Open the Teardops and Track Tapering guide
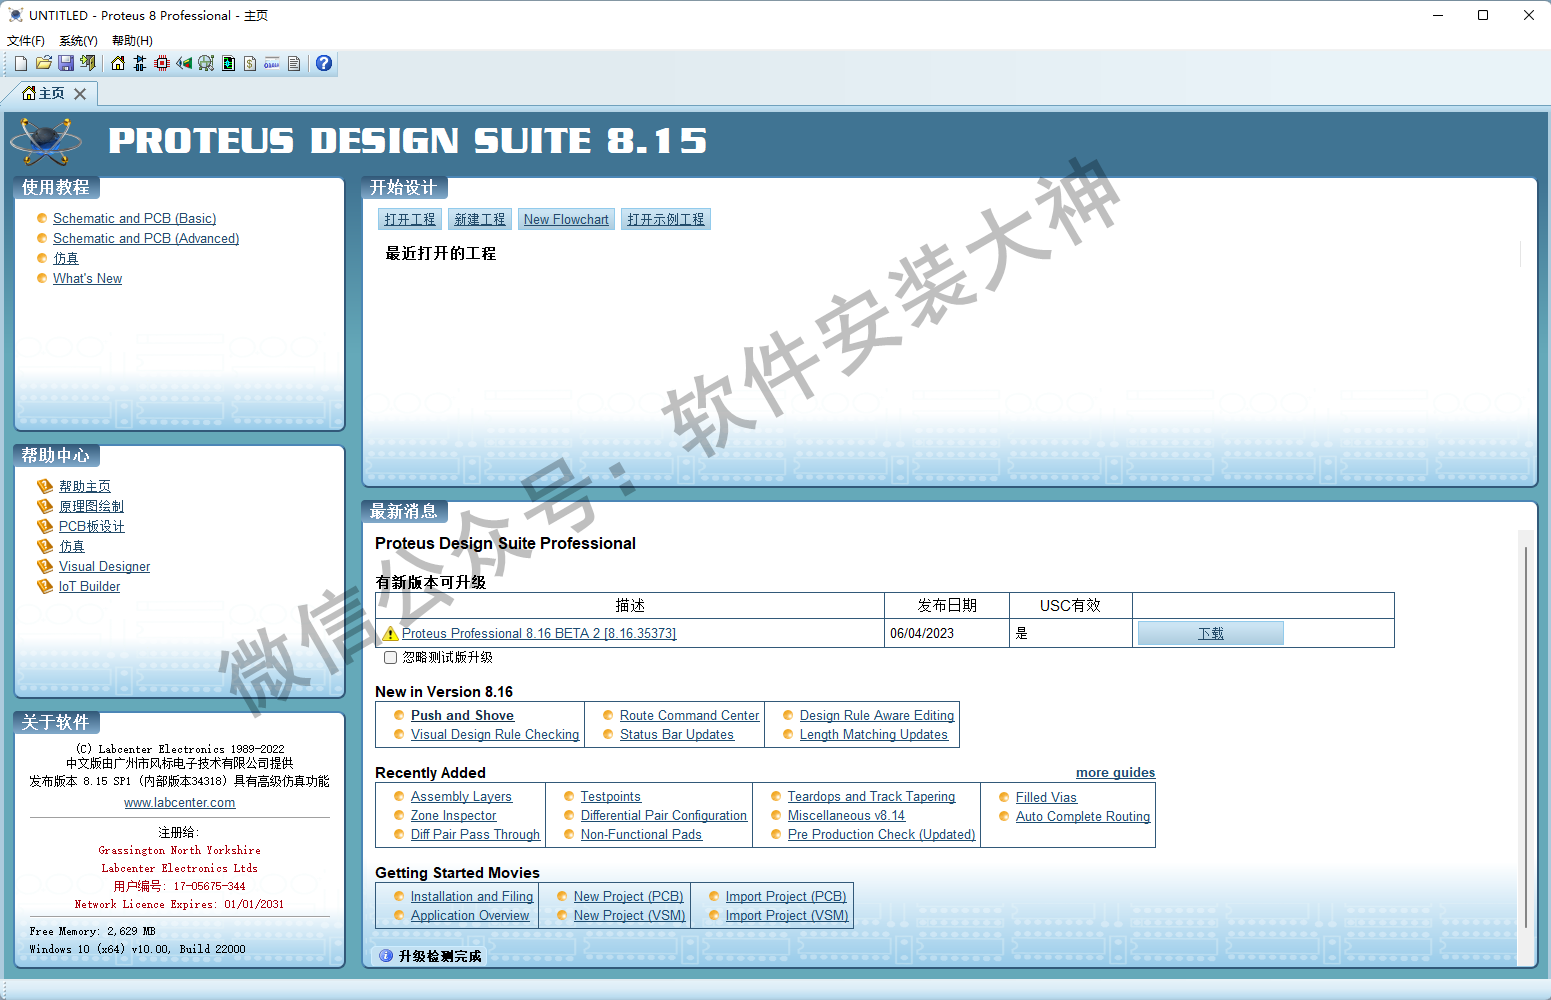Screen dimensions: 1551x1000 click(871, 796)
